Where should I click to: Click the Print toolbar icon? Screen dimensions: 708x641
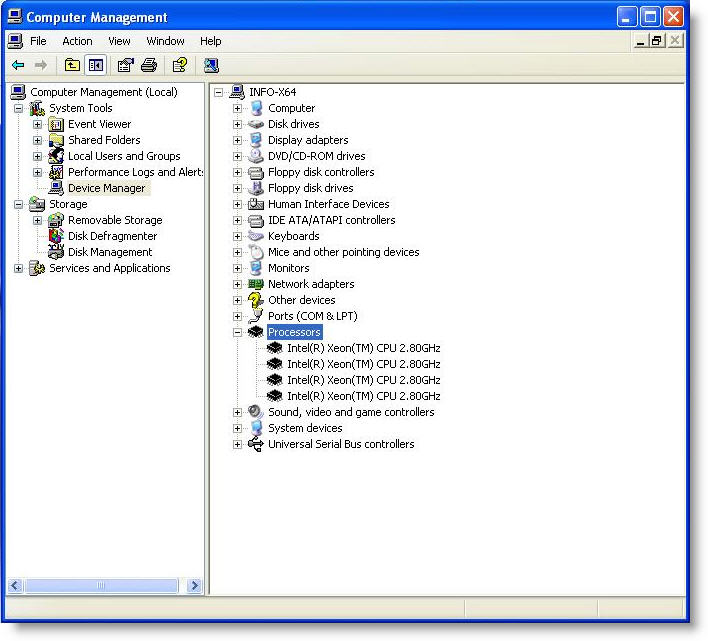(x=149, y=65)
